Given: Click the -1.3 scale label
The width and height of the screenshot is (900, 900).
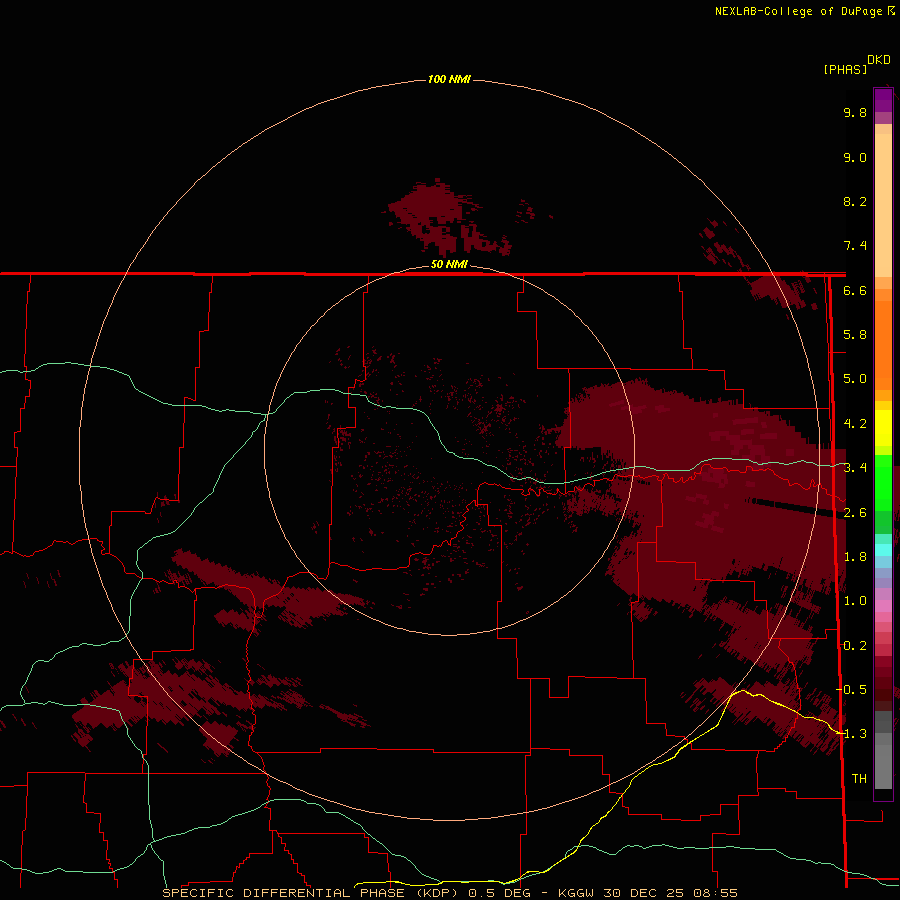Looking at the screenshot, I should point(853,735).
